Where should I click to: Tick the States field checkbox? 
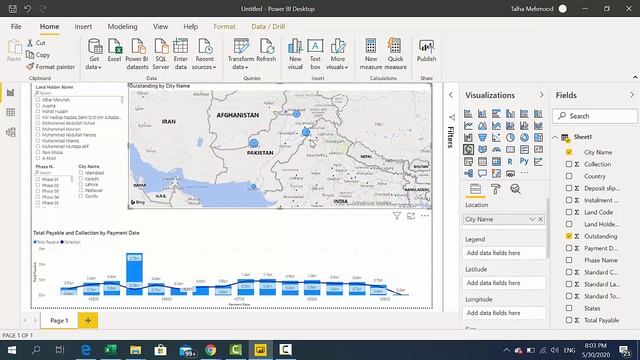point(569,308)
